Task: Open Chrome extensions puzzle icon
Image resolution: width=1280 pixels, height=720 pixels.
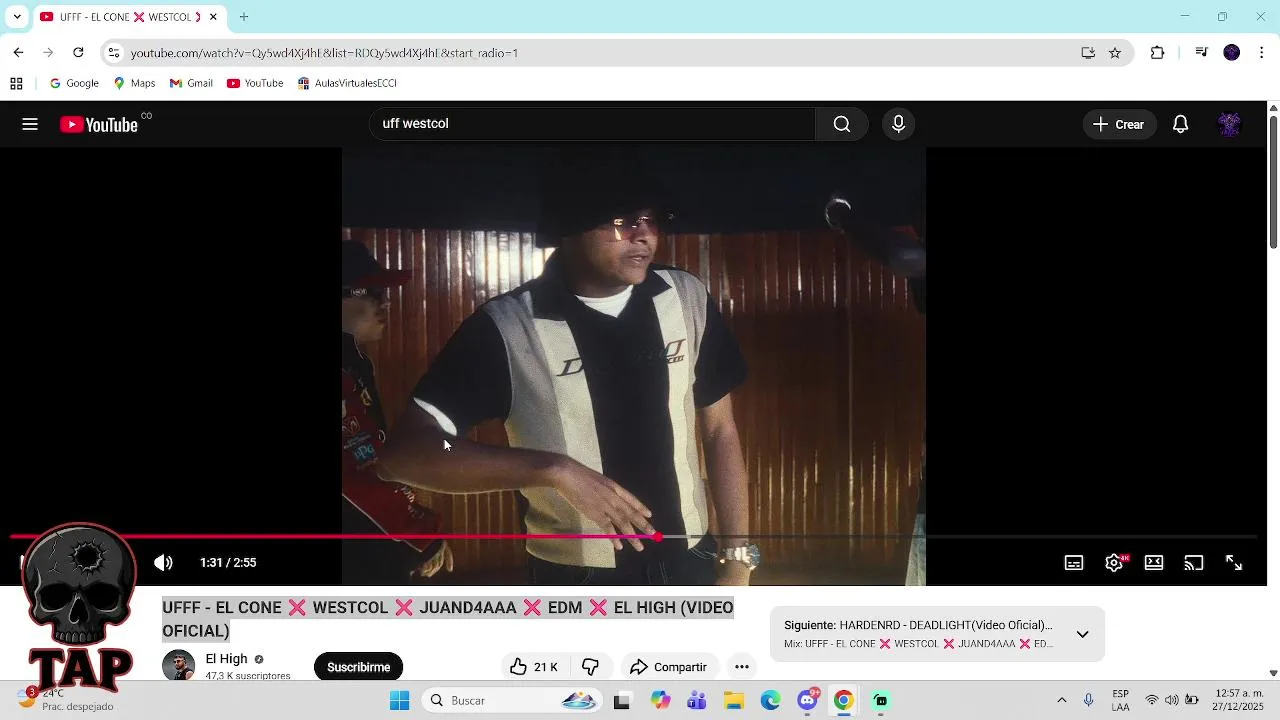Action: pyautogui.click(x=1158, y=53)
